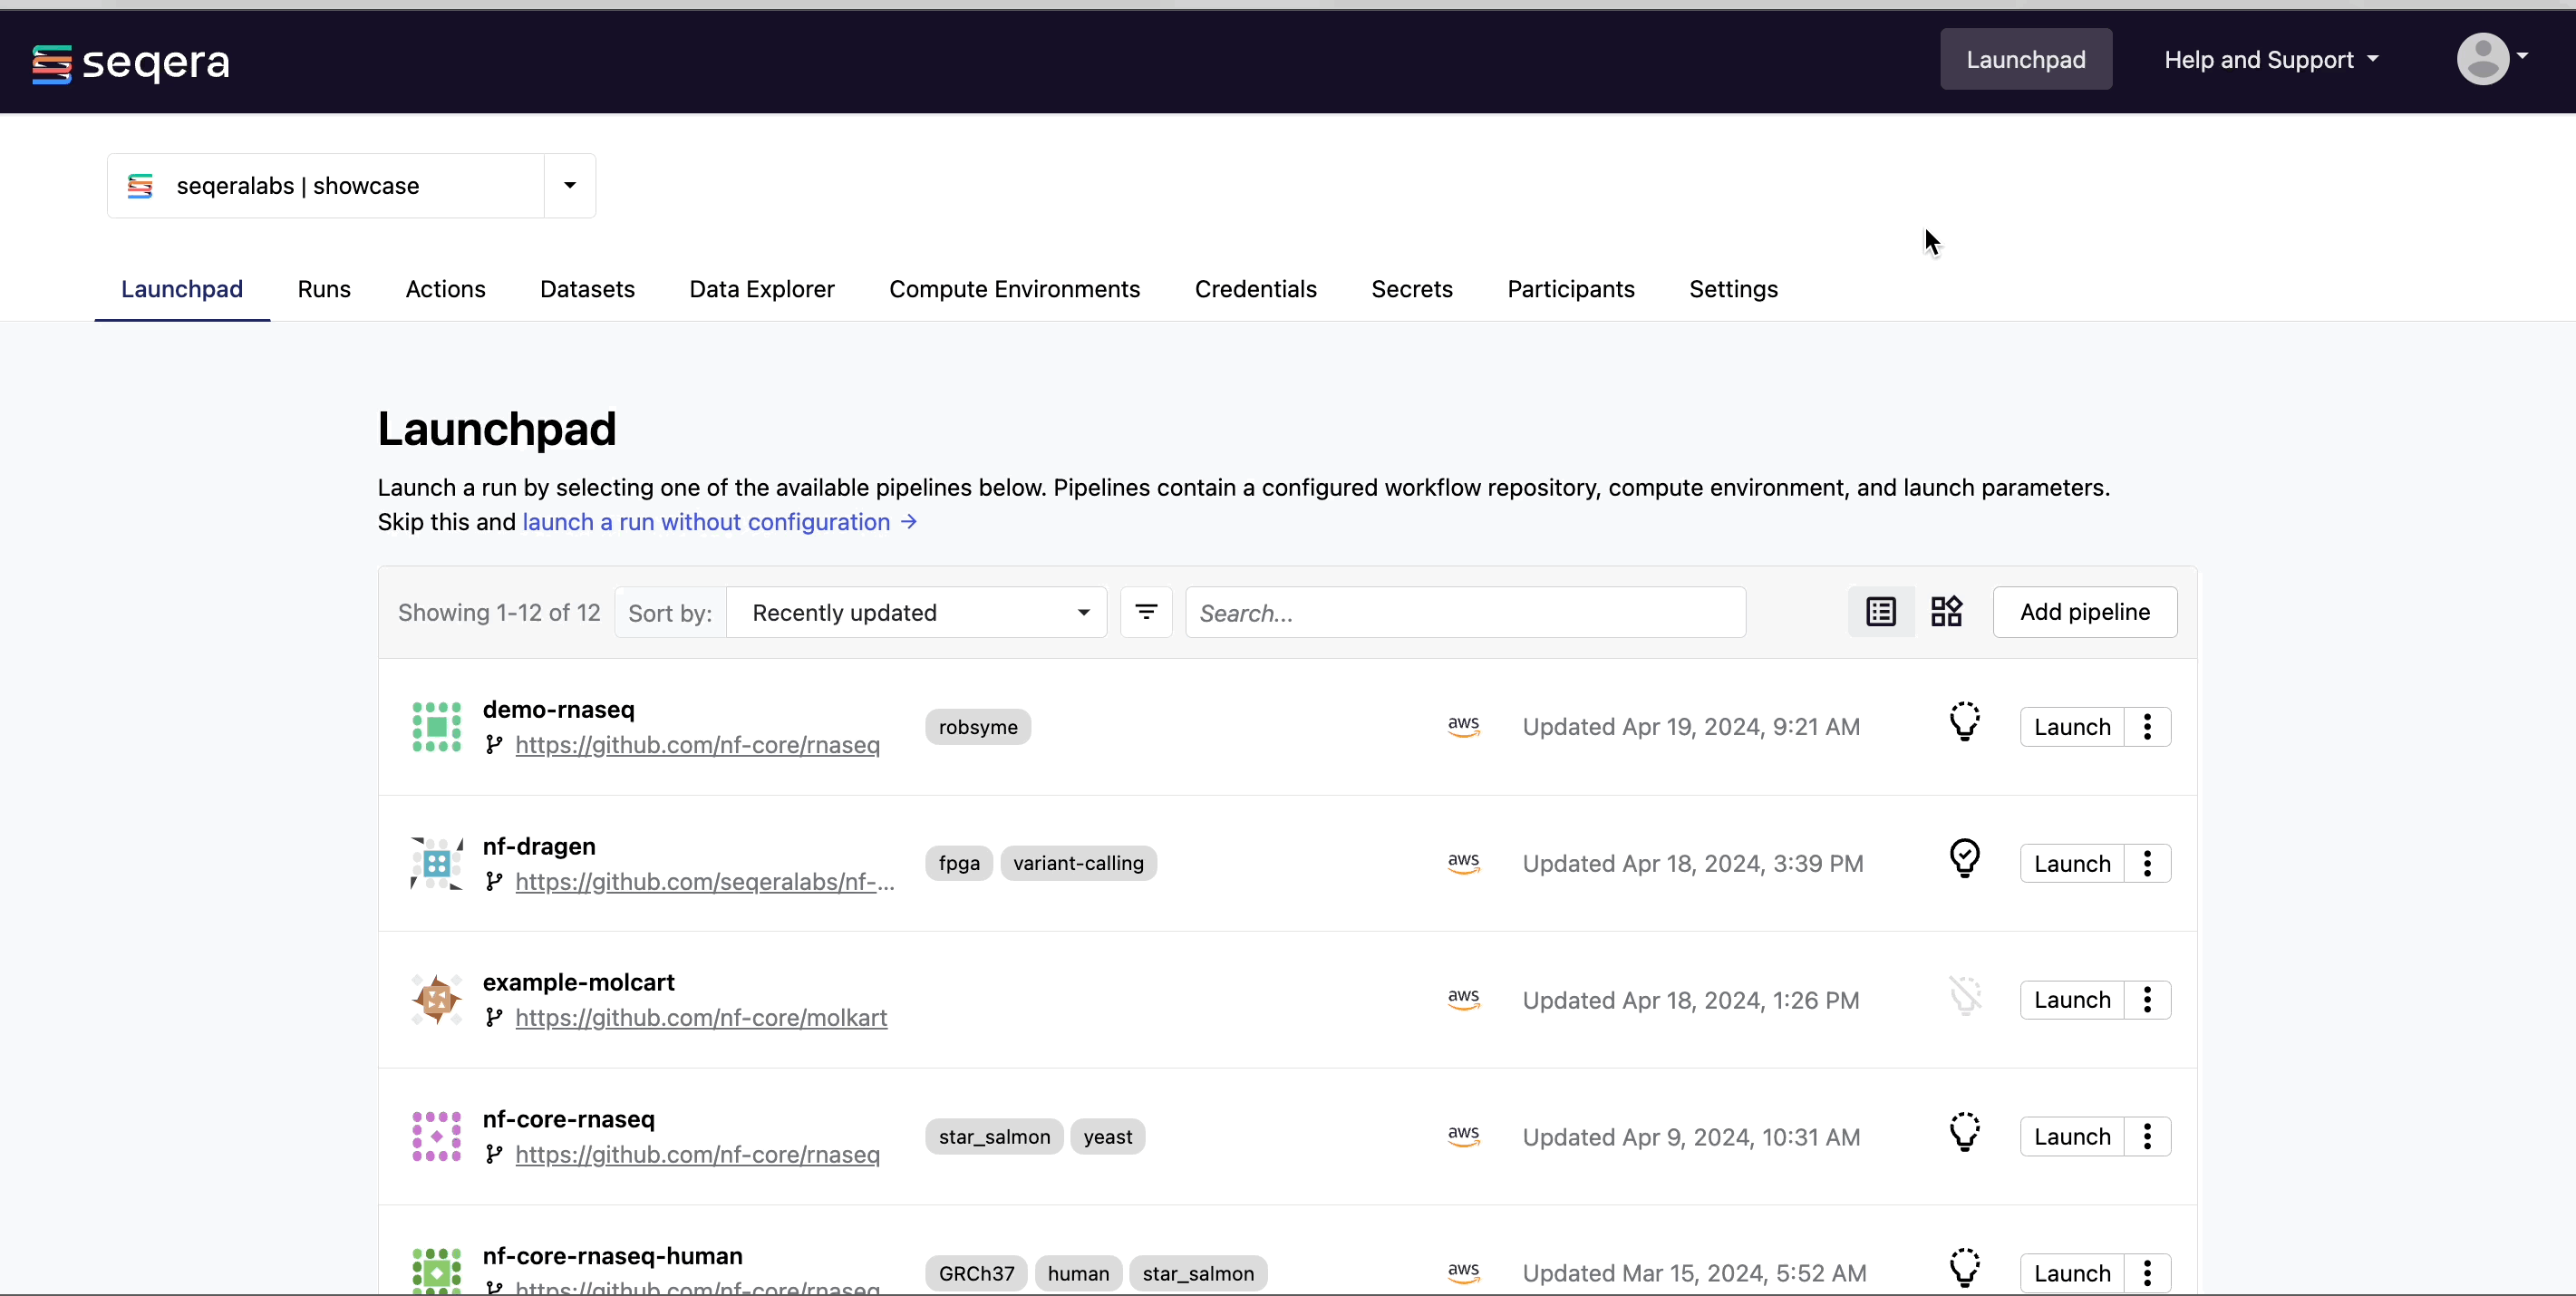Open the filter options icon
This screenshot has height=1296, width=2576.
coord(1146,612)
